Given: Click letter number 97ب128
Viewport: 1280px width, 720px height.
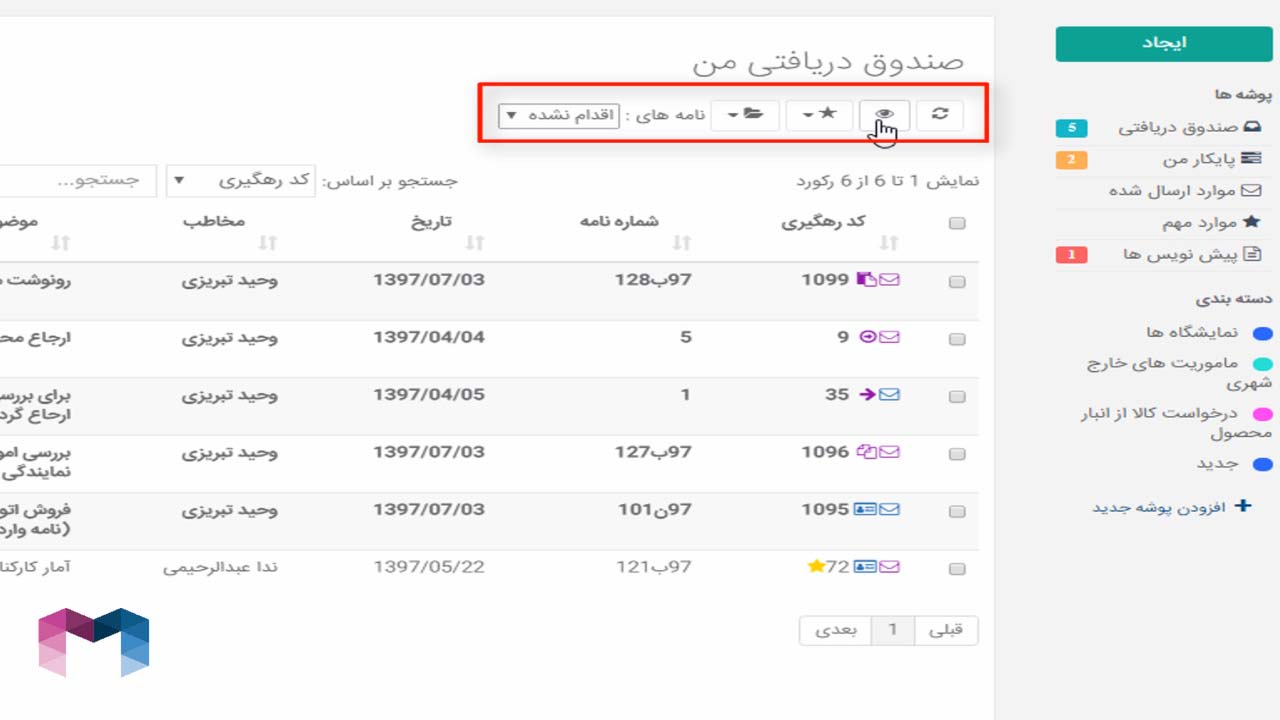Looking at the screenshot, I should coord(653,280).
